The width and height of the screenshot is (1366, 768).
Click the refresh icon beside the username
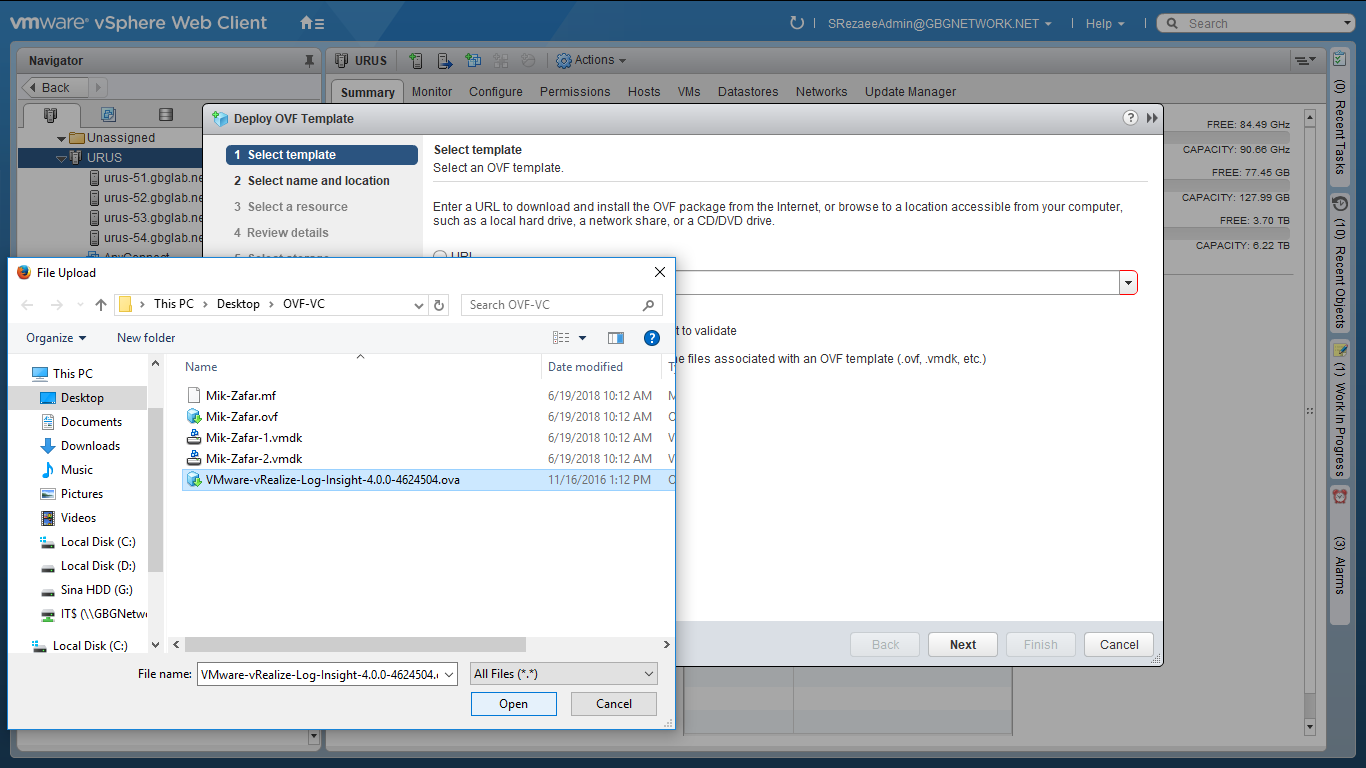[797, 23]
